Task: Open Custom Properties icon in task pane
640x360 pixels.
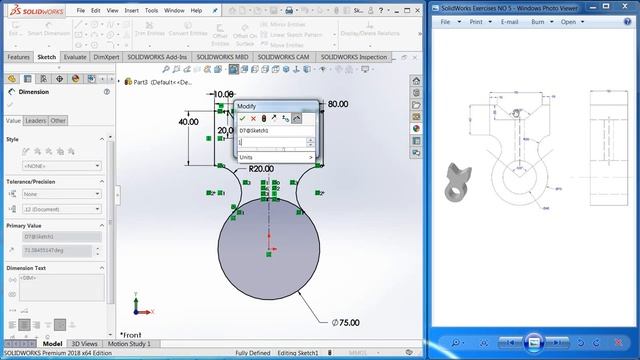Action: pyautogui.click(x=416, y=141)
